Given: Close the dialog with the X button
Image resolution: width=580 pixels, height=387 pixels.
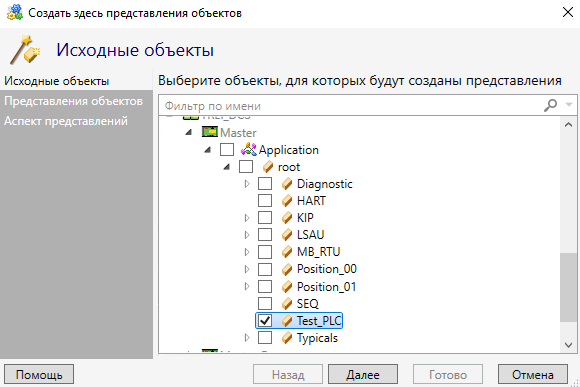Looking at the screenshot, I should (x=567, y=12).
